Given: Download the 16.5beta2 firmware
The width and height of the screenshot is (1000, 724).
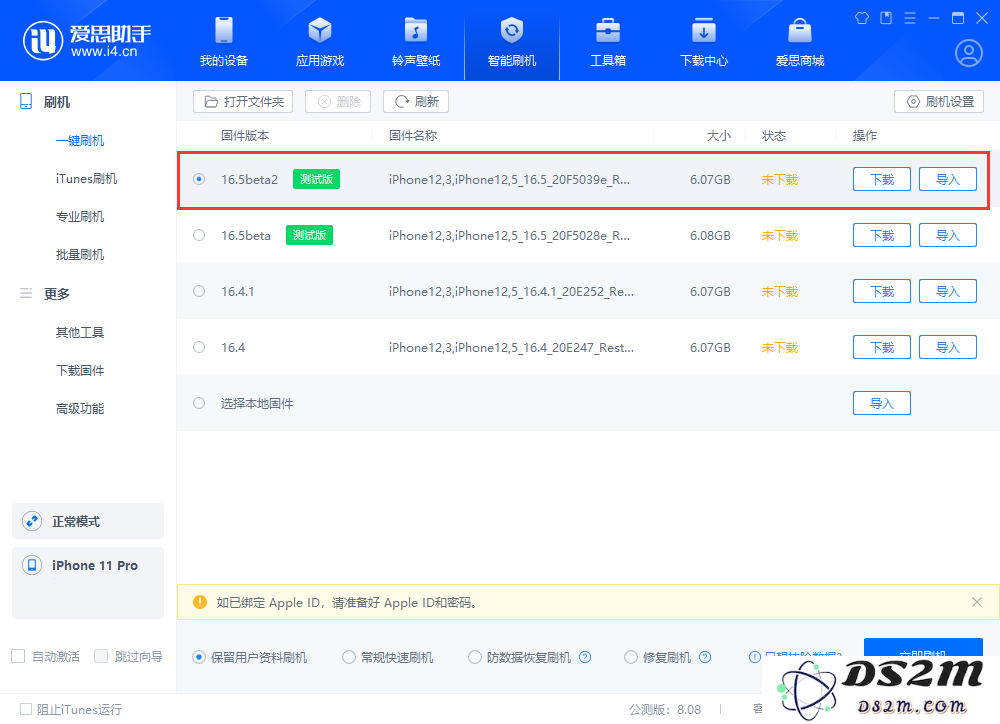Looking at the screenshot, I should pyautogui.click(x=882, y=179).
